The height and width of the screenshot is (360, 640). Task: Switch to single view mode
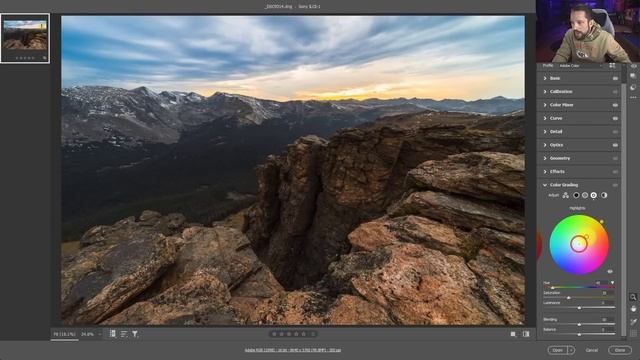pos(513,334)
